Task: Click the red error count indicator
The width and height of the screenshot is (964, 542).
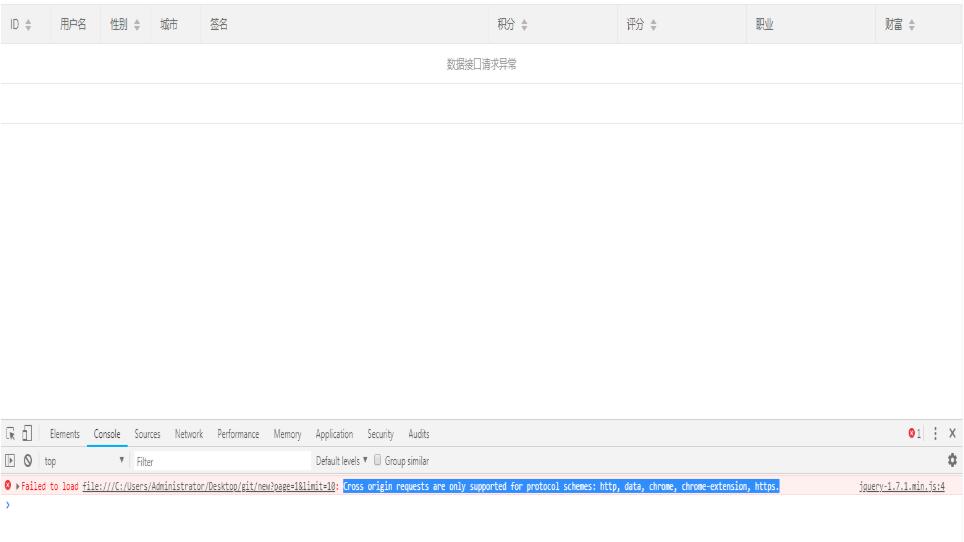Action: click(x=914, y=434)
